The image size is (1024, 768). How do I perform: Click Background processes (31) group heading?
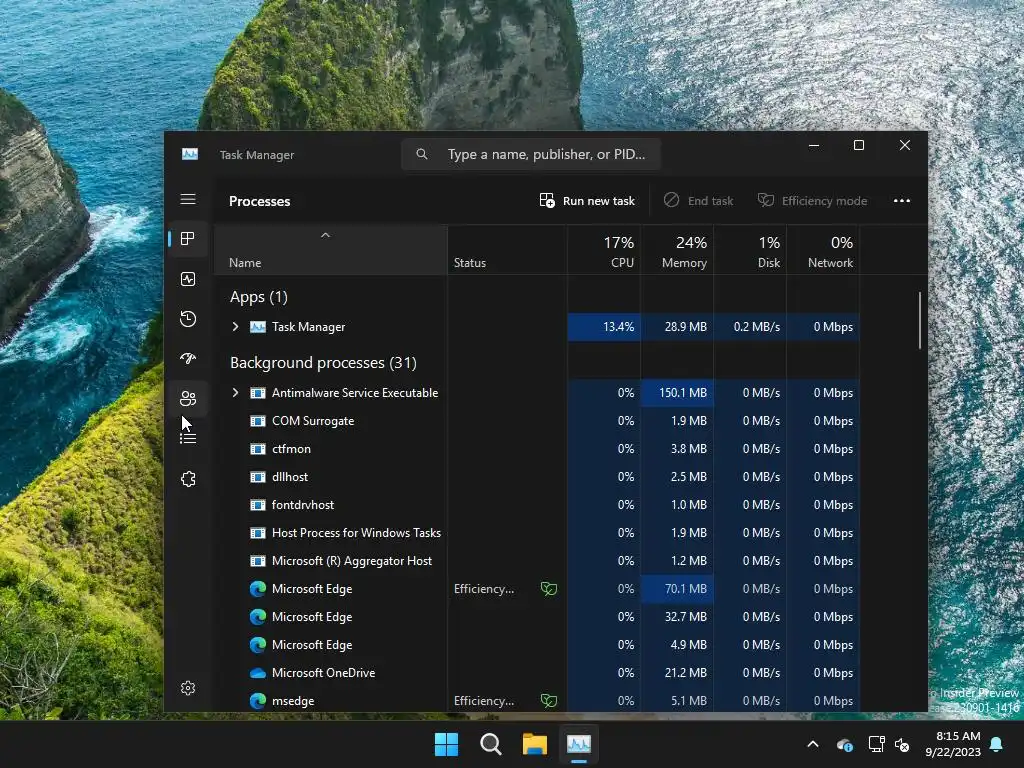click(323, 363)
